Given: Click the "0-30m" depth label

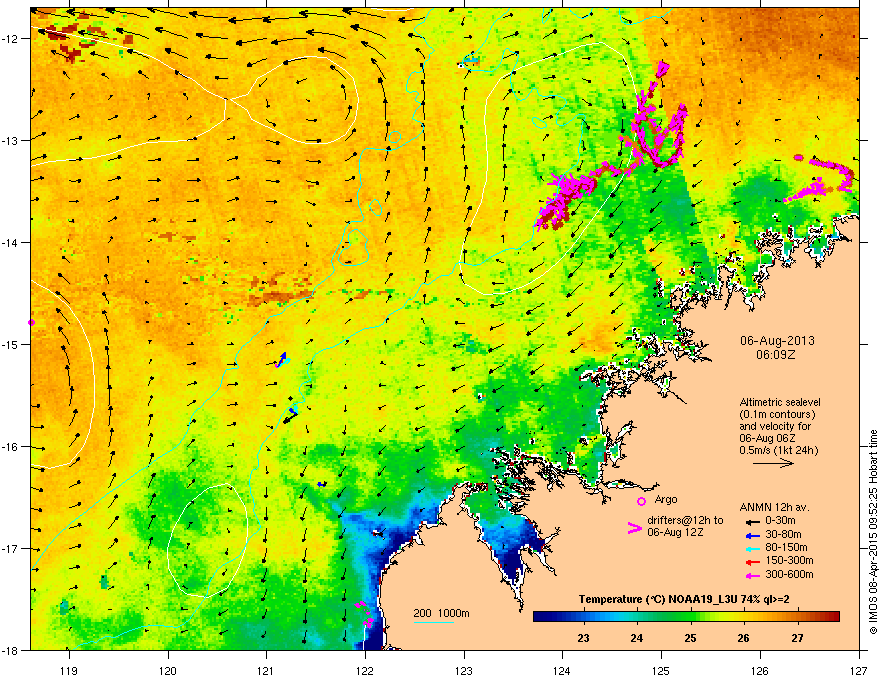Looking at the screenshot, I should point(780,521).
